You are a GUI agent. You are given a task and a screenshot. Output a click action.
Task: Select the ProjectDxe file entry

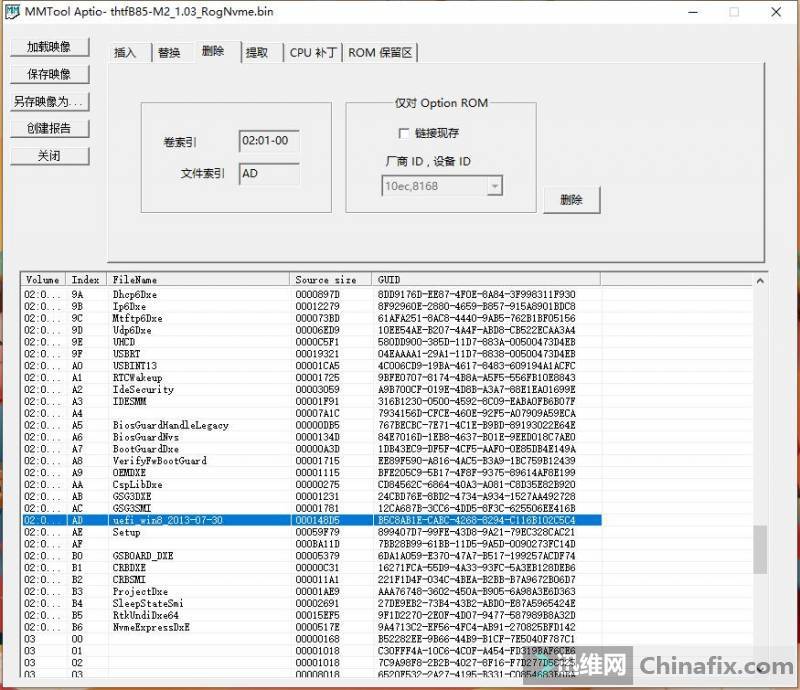point(311,592)
